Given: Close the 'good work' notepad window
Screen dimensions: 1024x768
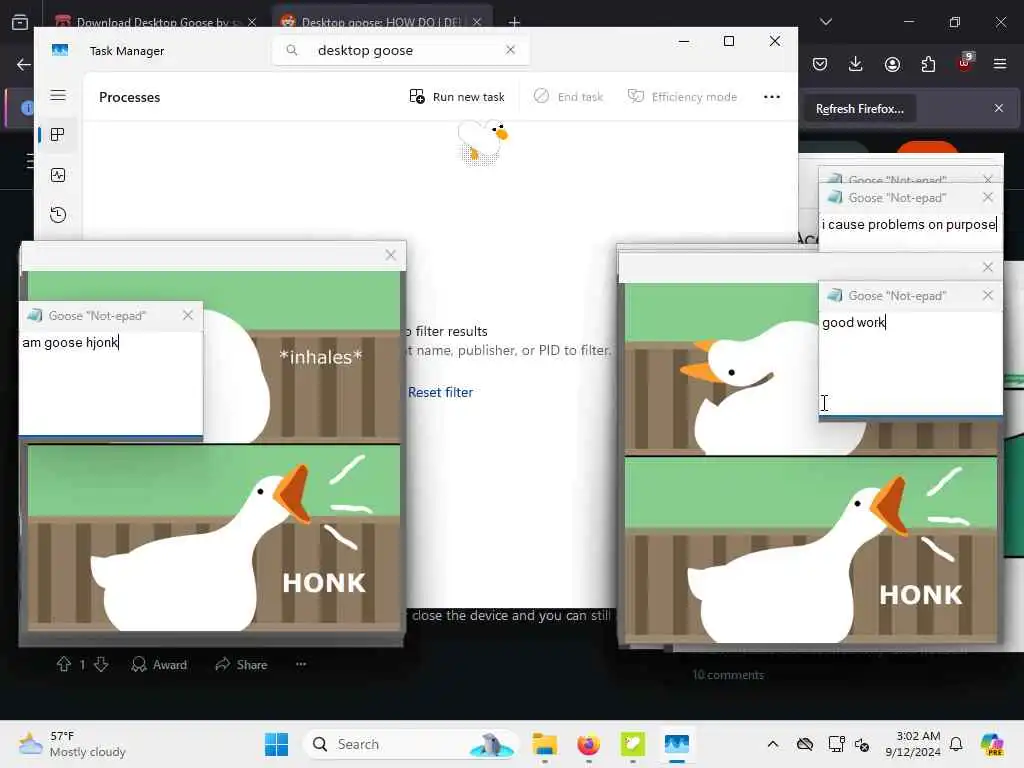Looking at the screenshot, I should click(988, 295).
